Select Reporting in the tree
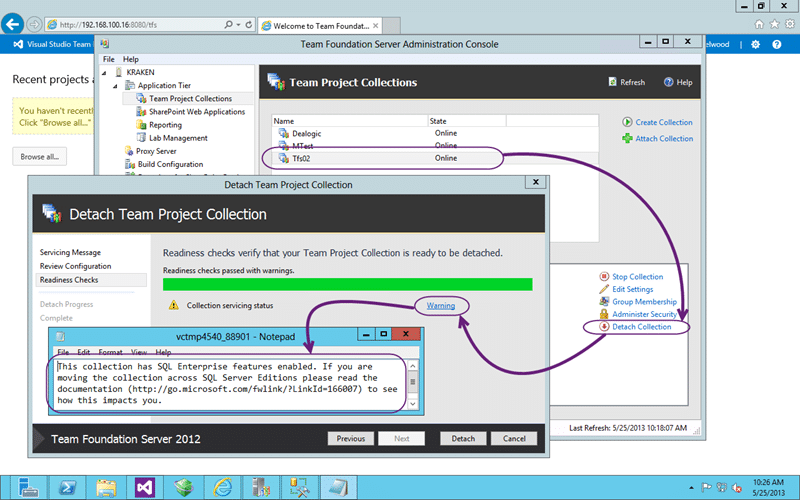Viewport: 800px width, 500px height. (165, 125)
